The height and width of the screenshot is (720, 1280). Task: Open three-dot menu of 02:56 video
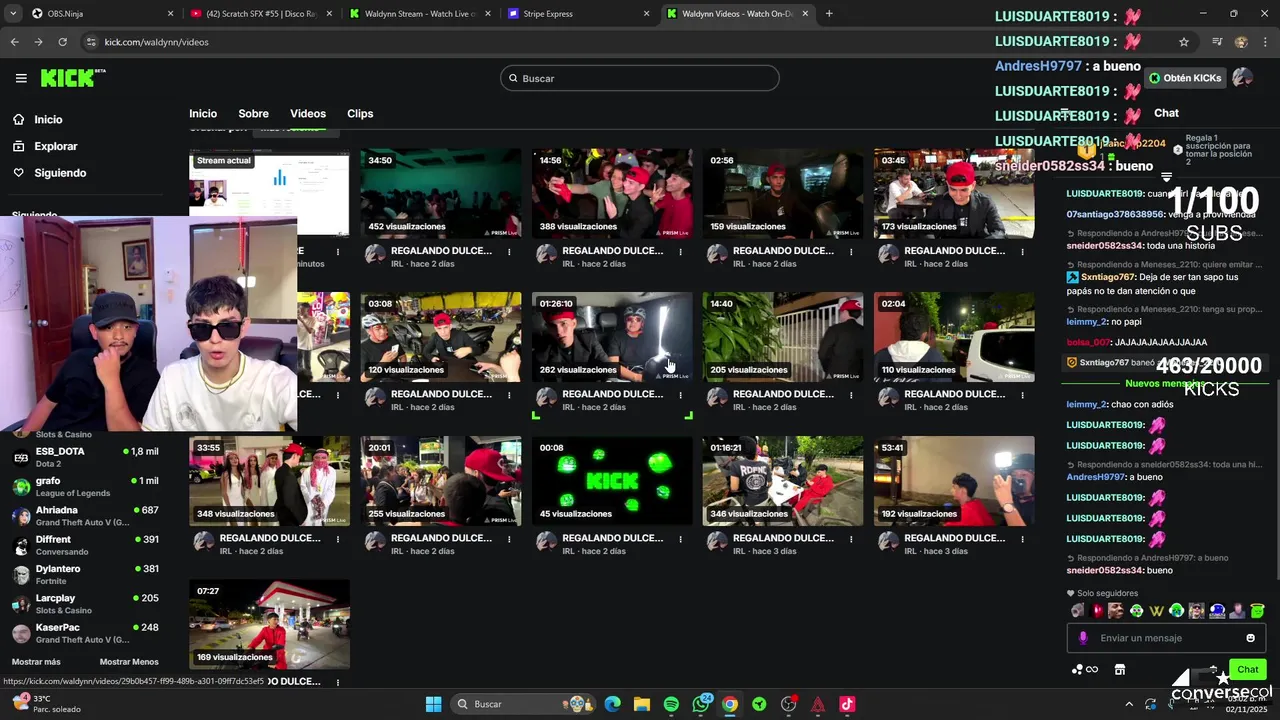(851, 252)
